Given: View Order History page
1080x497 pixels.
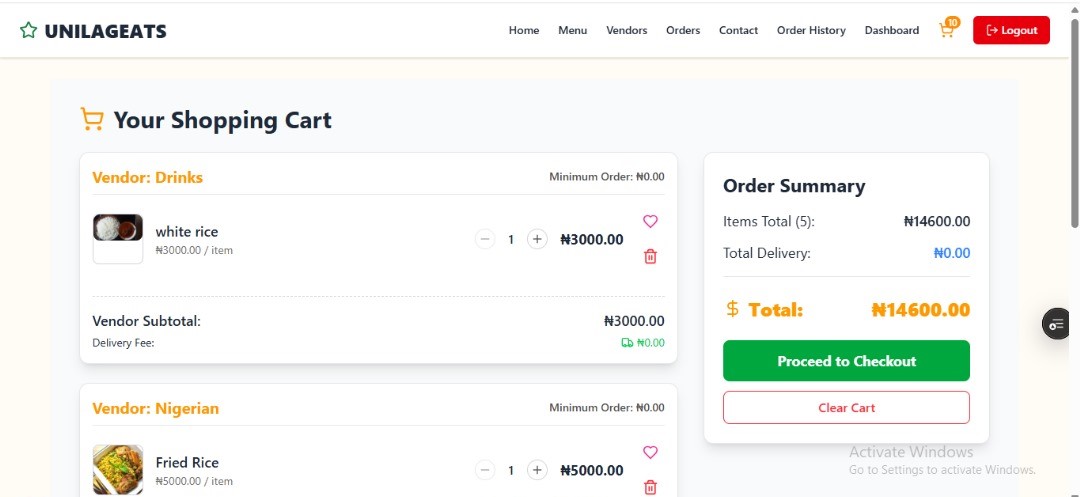Looking at the screenshot, I should tap(811, 30).
